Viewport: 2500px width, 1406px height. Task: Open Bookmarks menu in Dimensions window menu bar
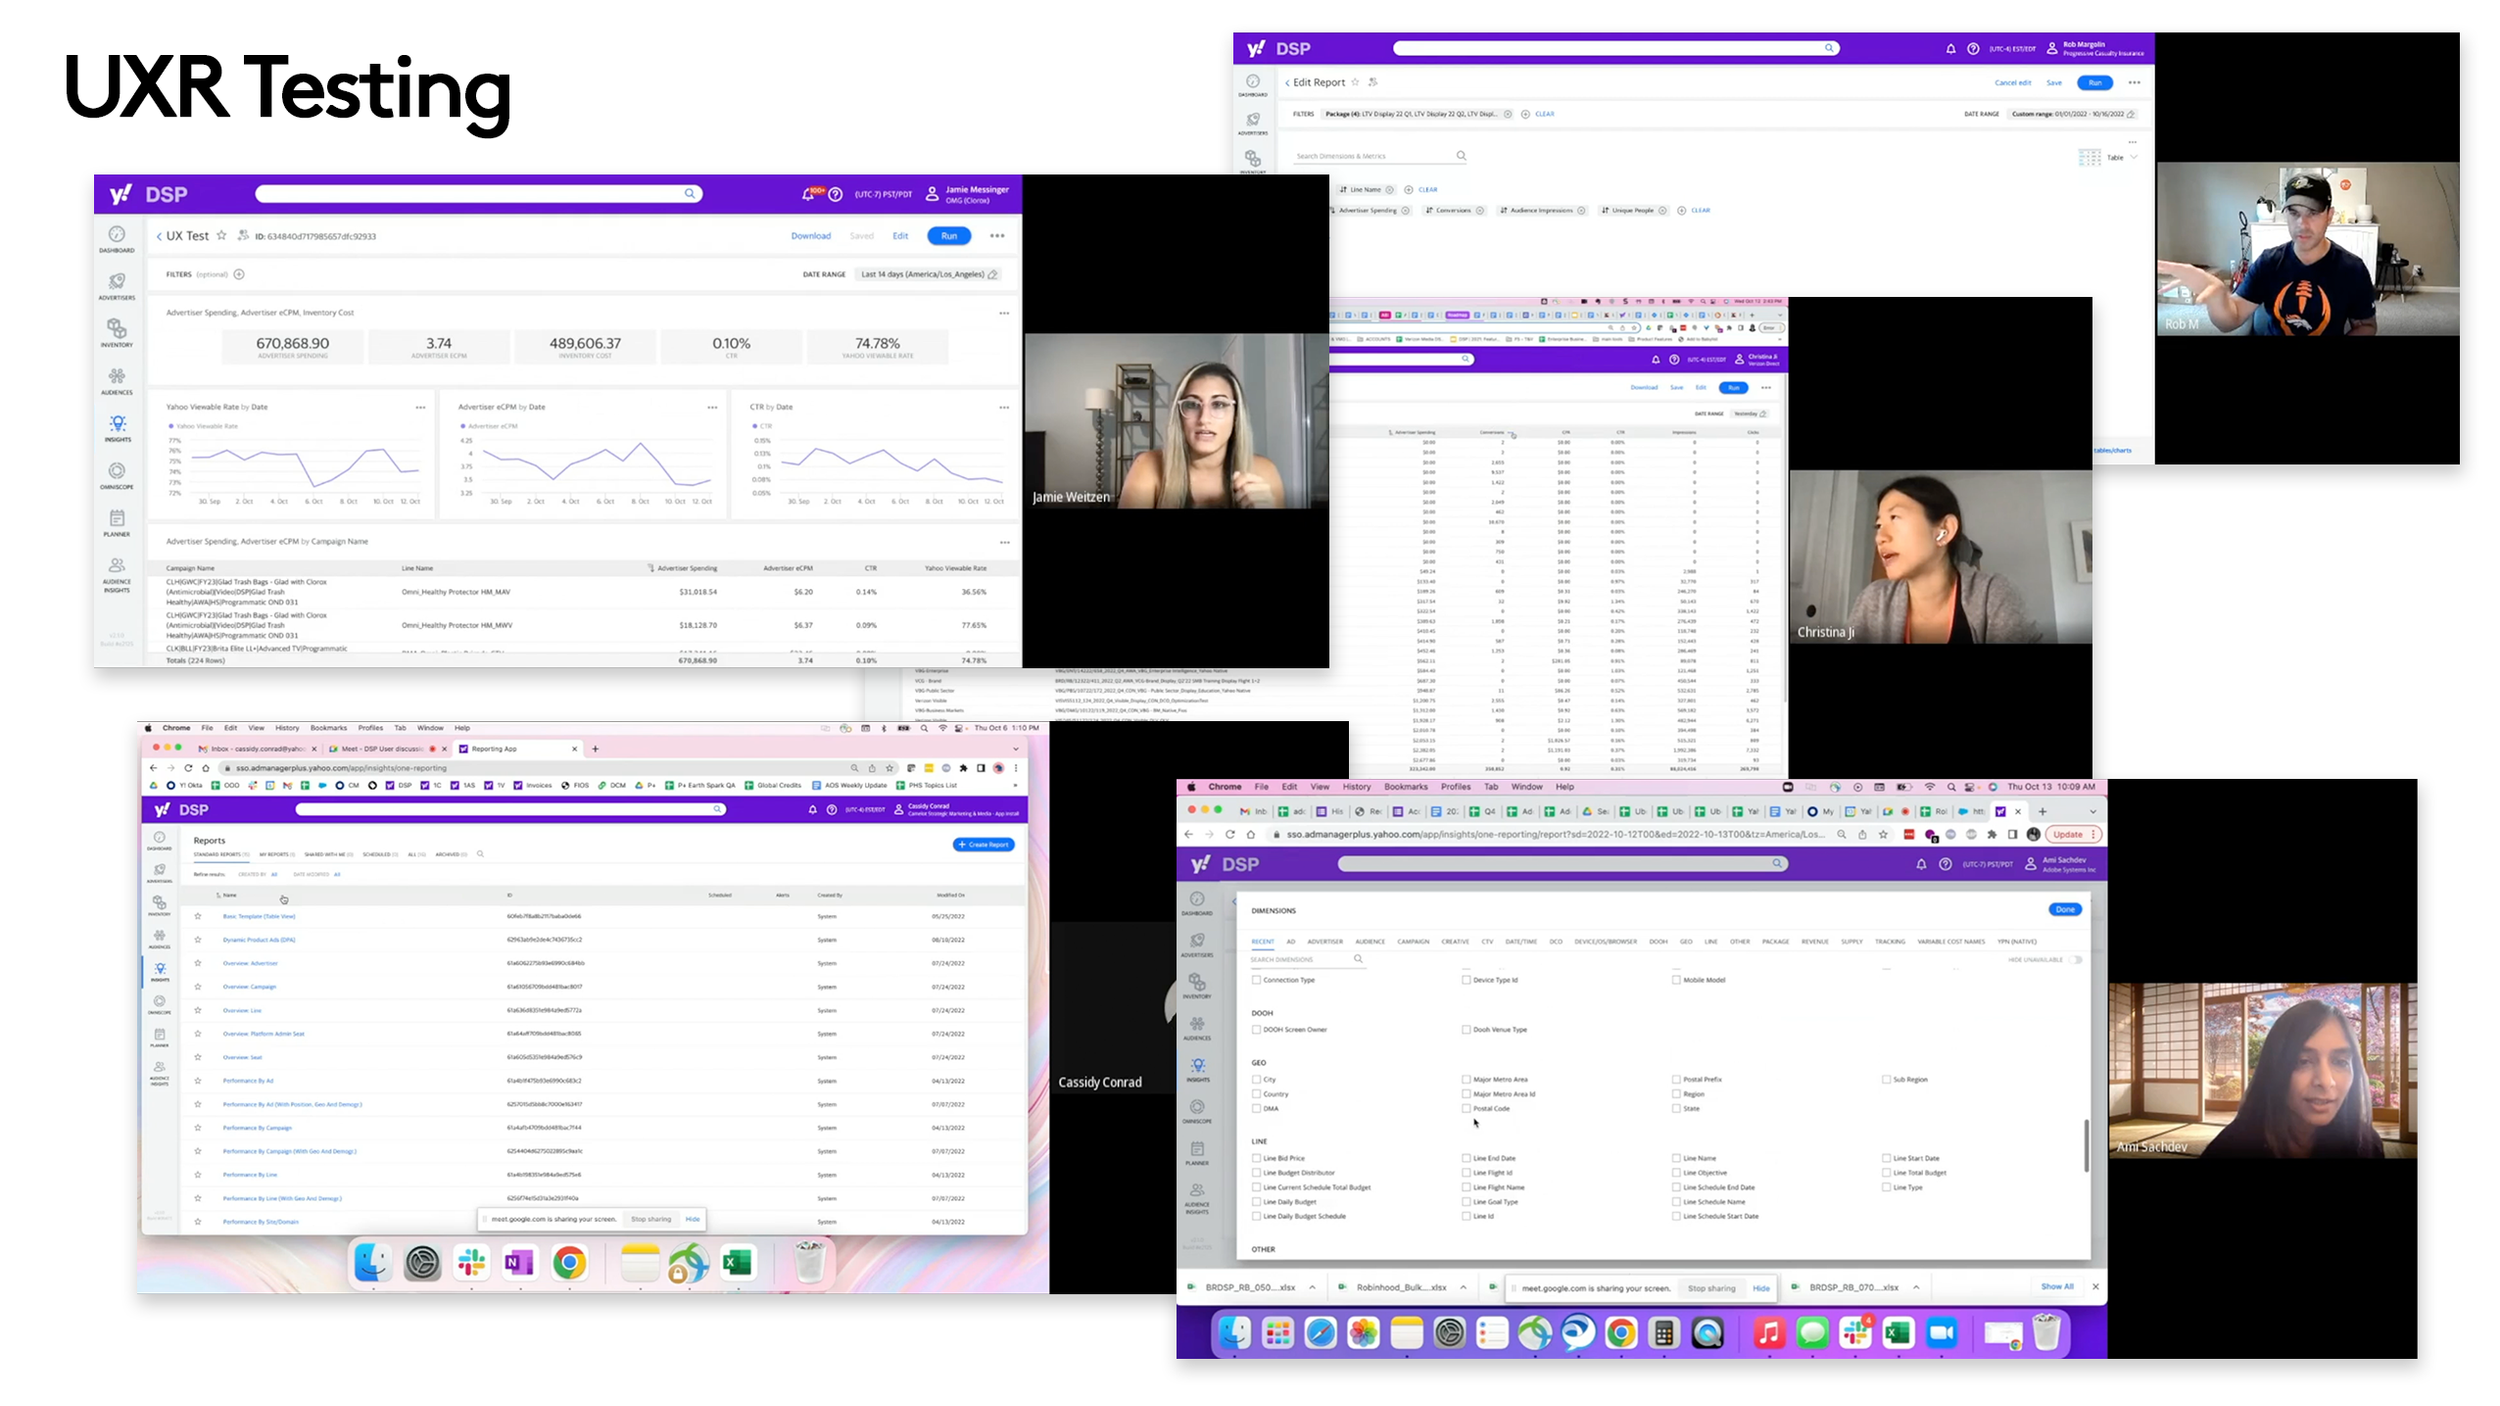[1406, 787]
